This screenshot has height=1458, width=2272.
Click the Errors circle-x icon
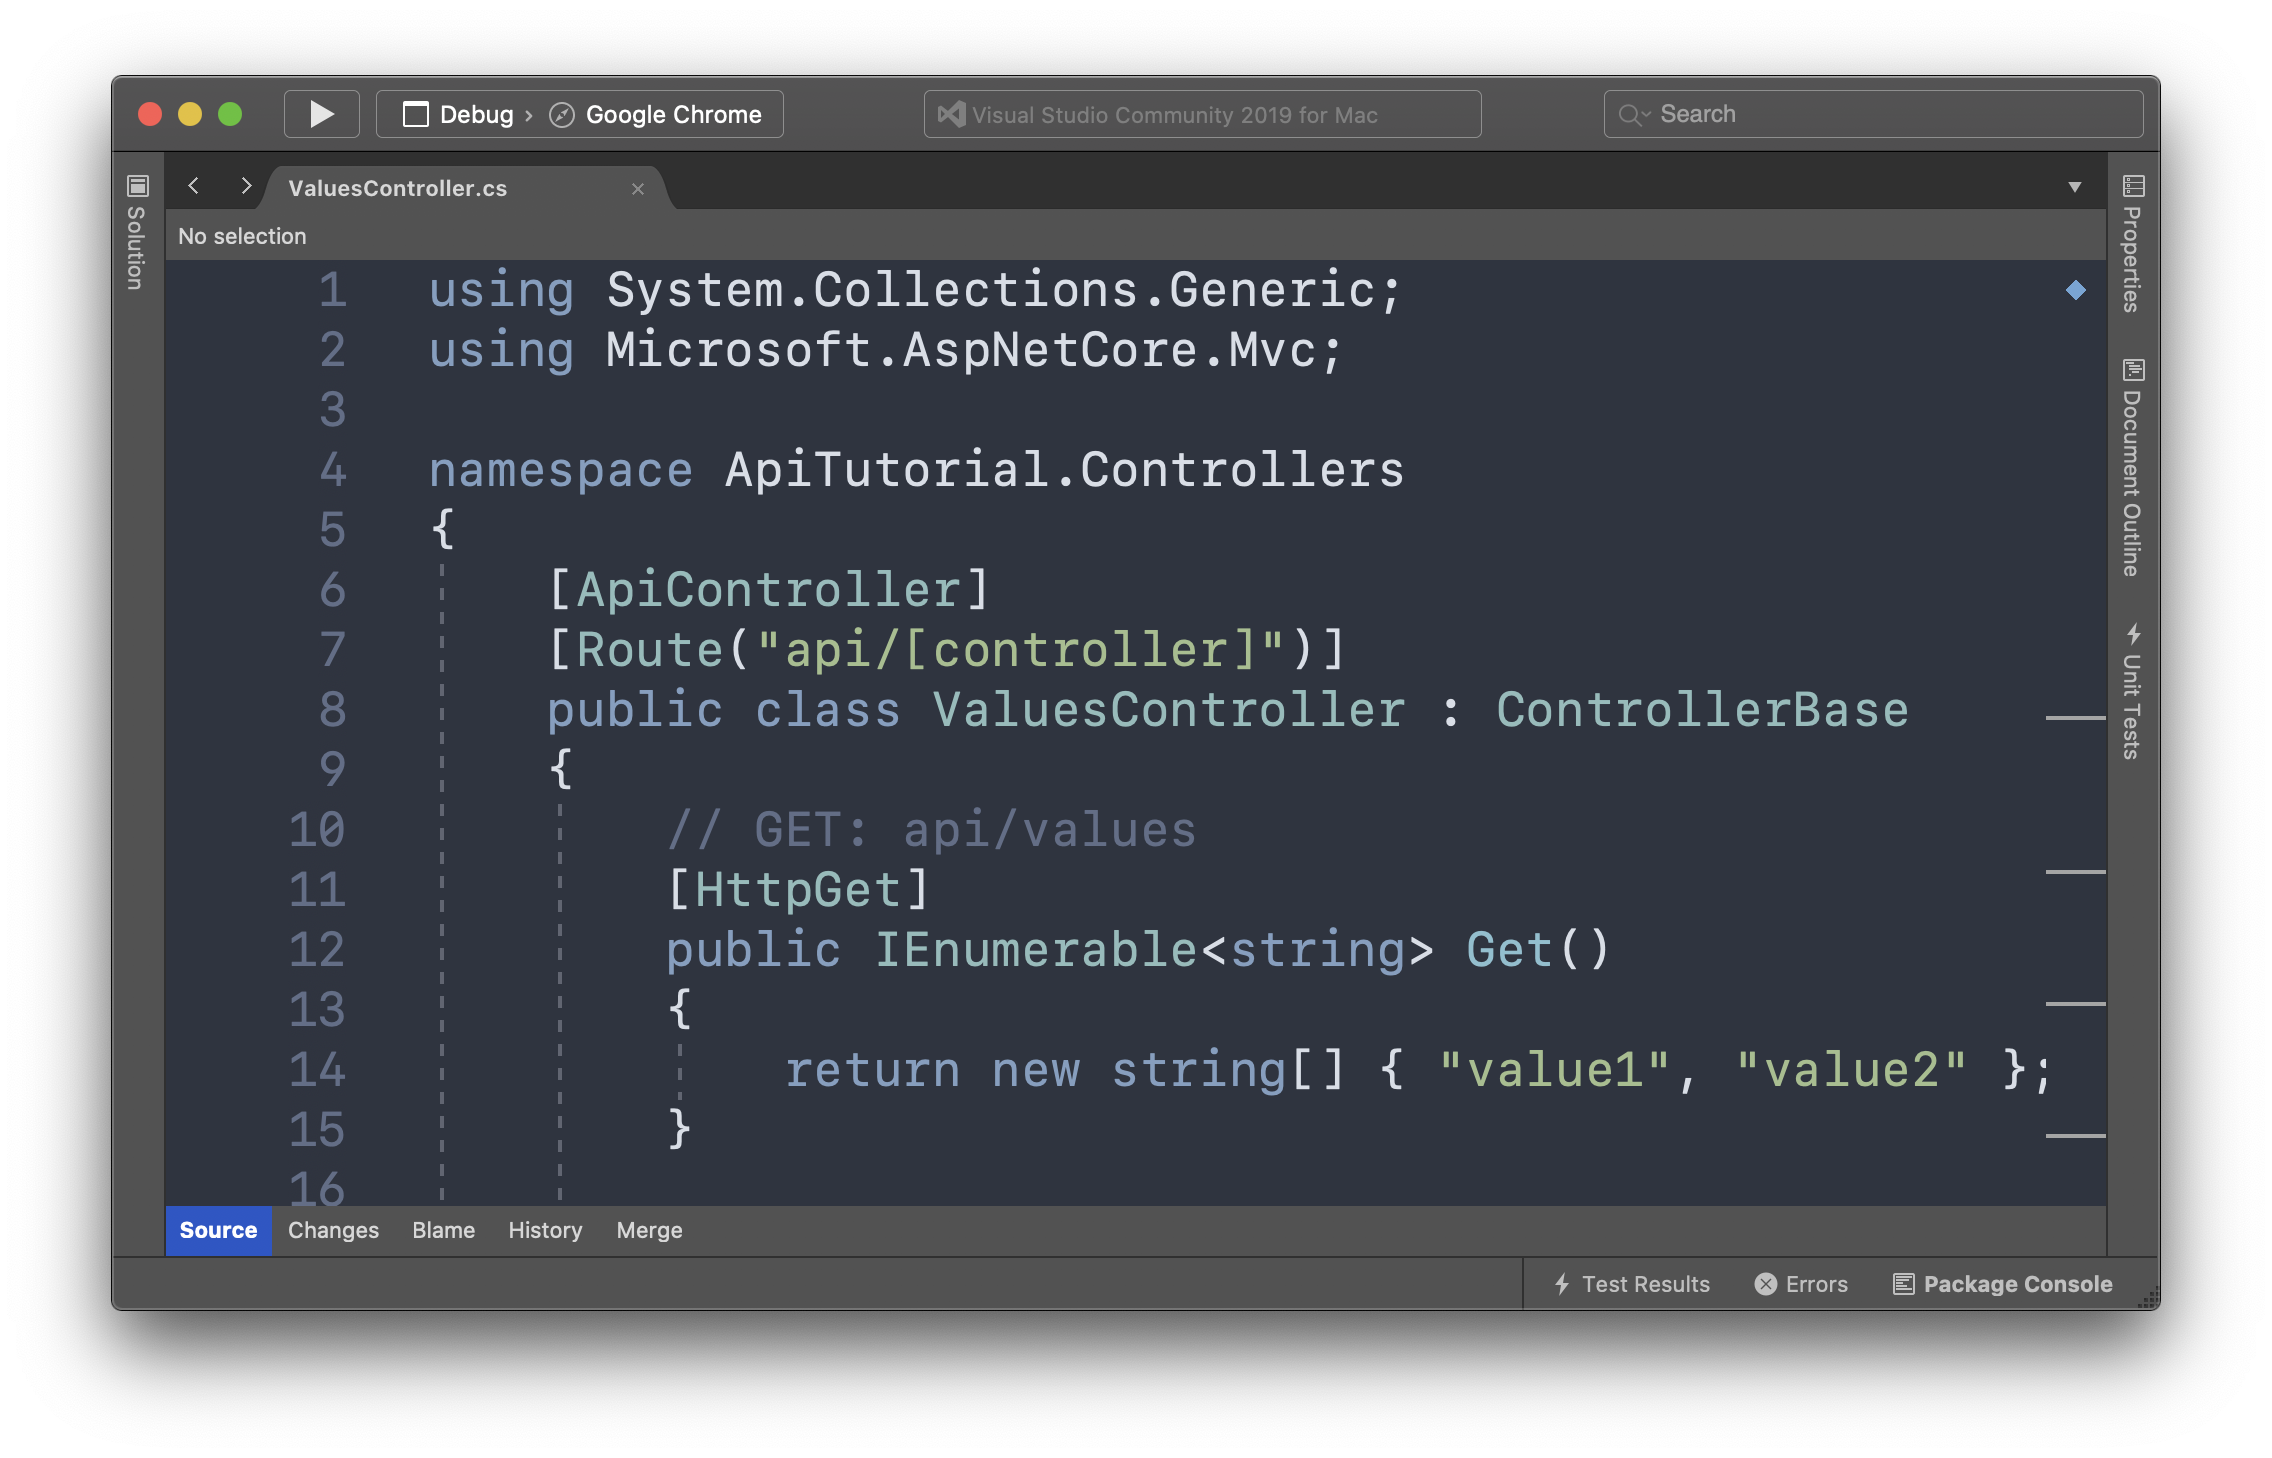tap(1766, 1284)
